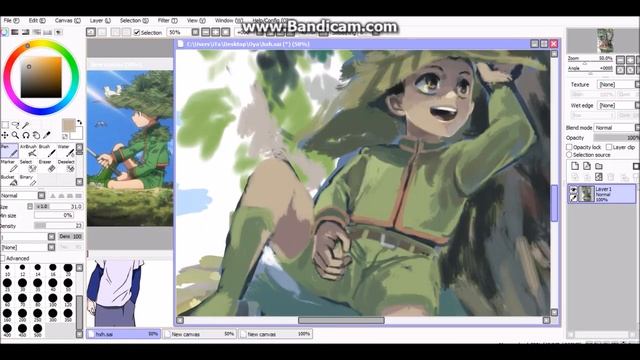This screenshot has width=640, height=360.
Task: Tick the Advanced settings checkbox
Action: 3,258
